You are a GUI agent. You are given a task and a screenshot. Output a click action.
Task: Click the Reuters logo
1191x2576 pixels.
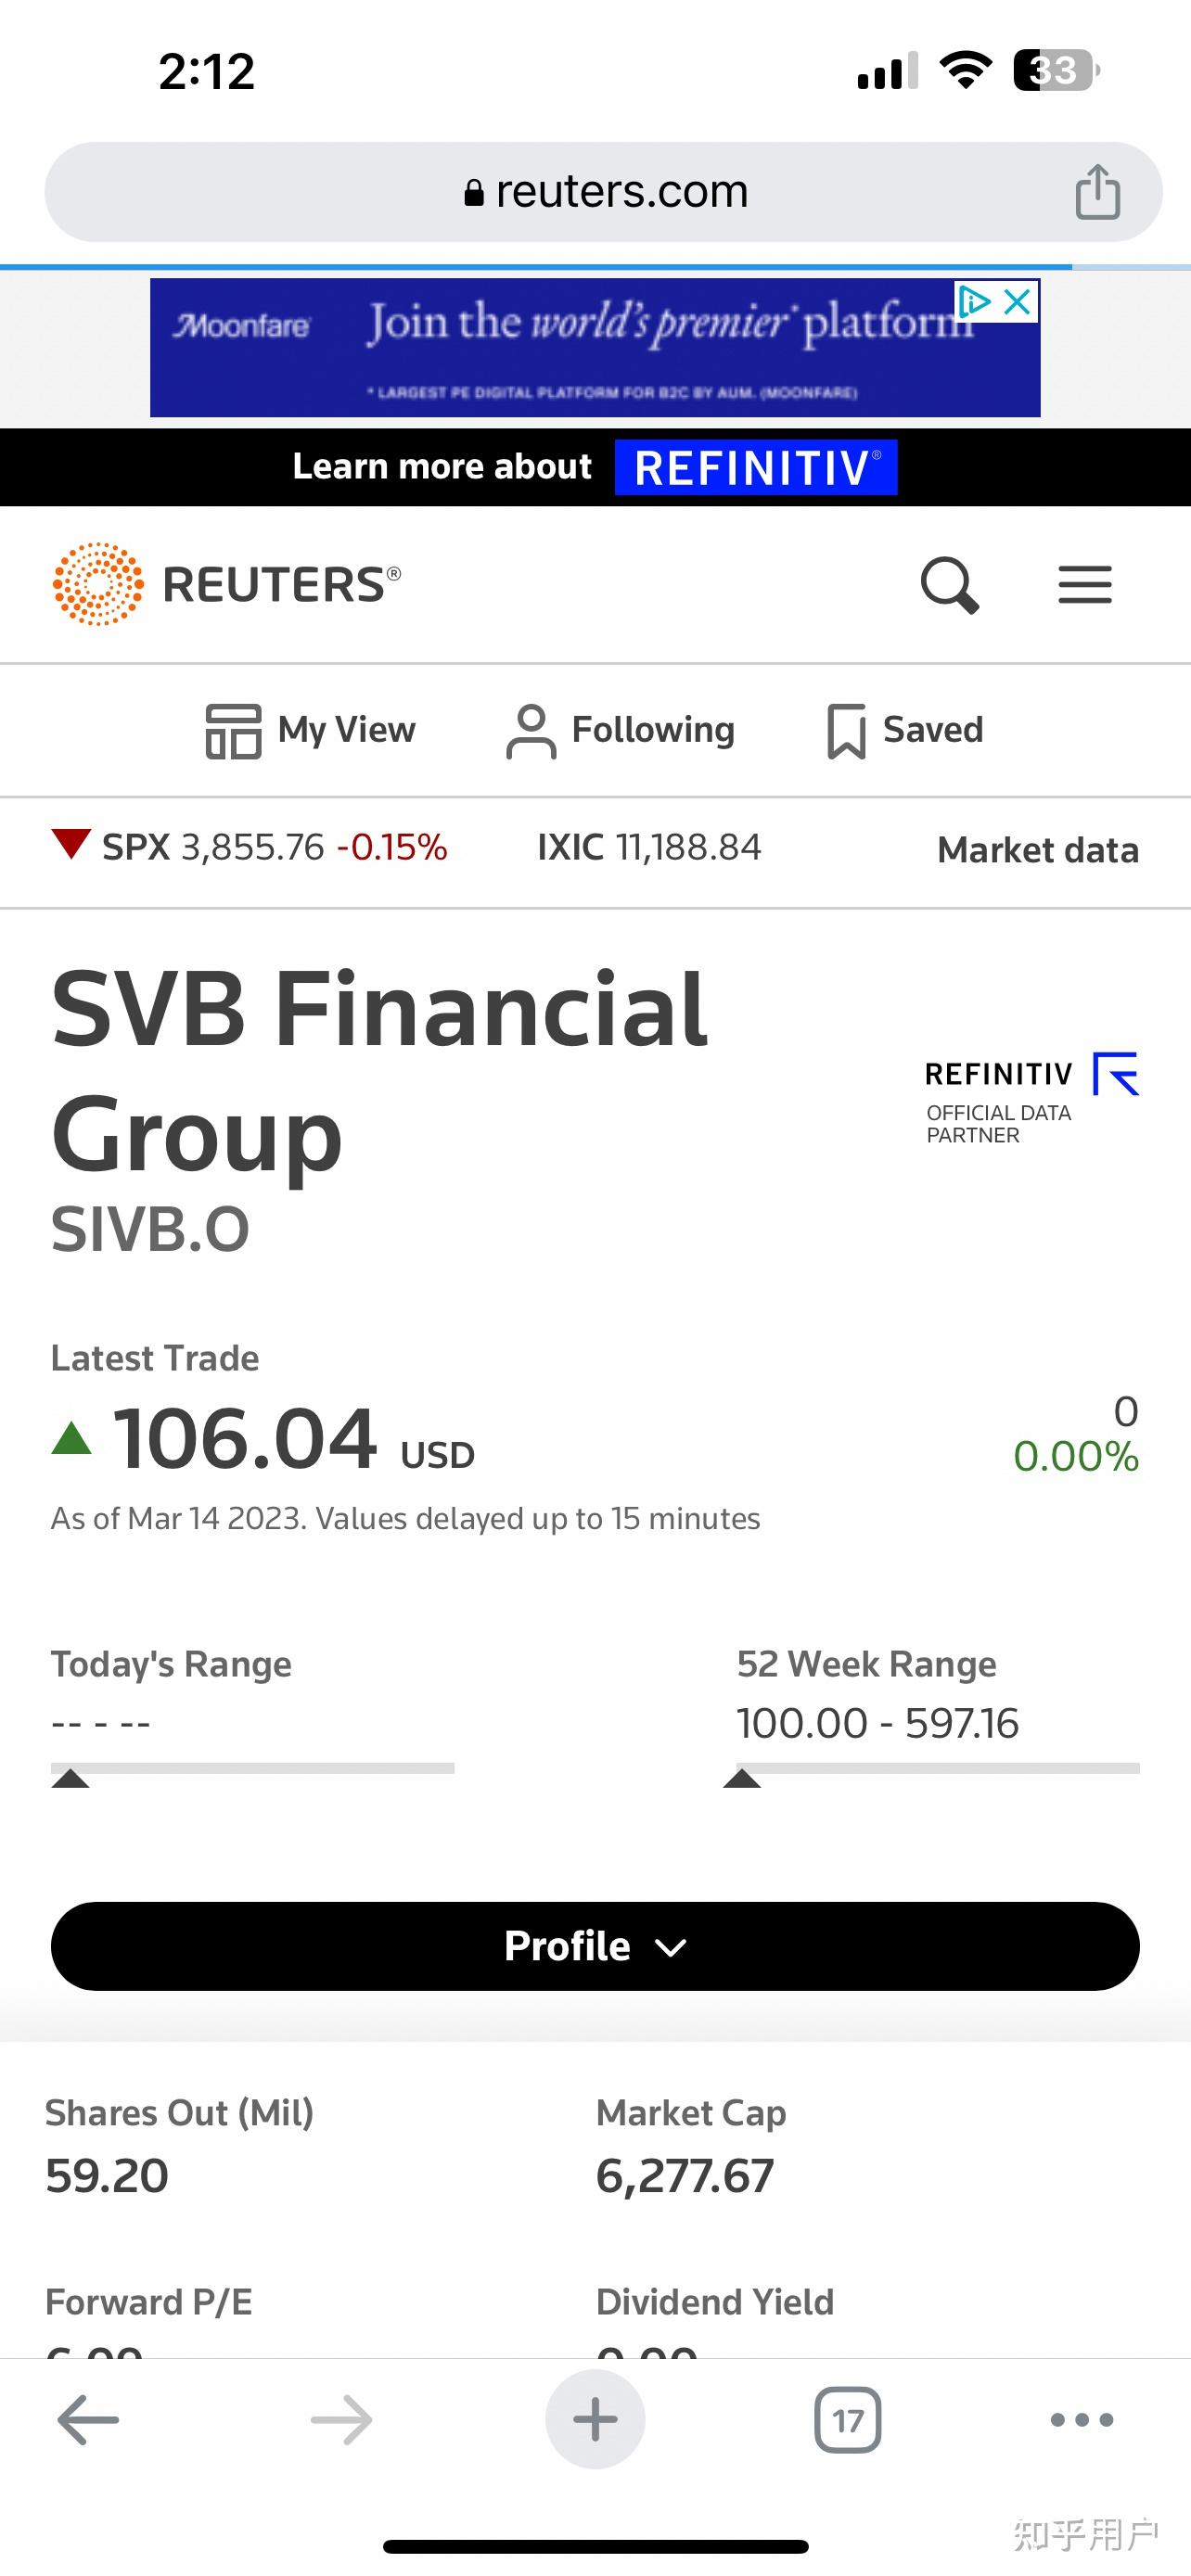(x=227, y=584)
